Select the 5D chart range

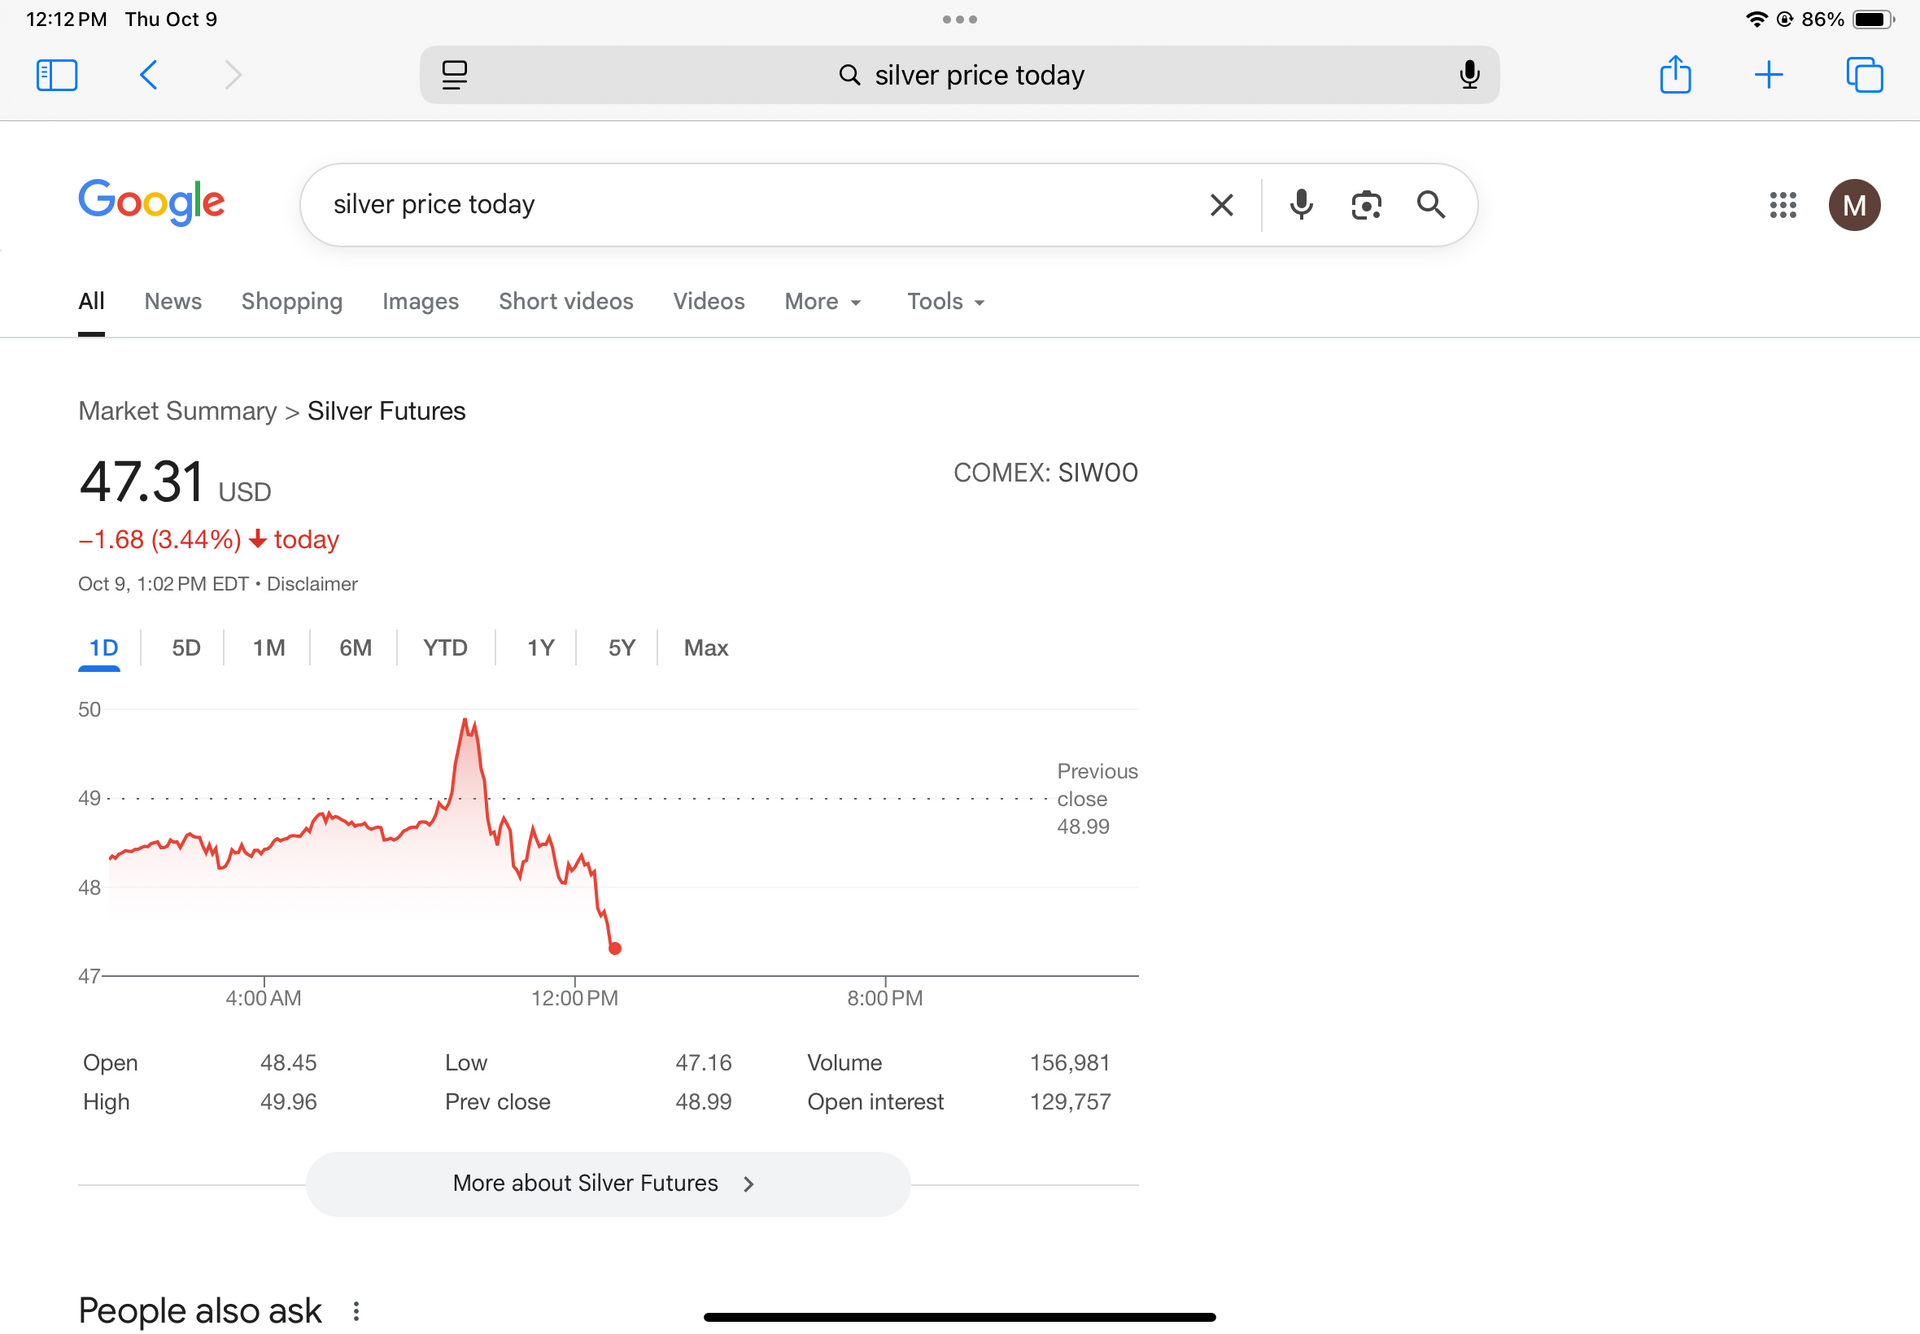click(x=186, y=648)
